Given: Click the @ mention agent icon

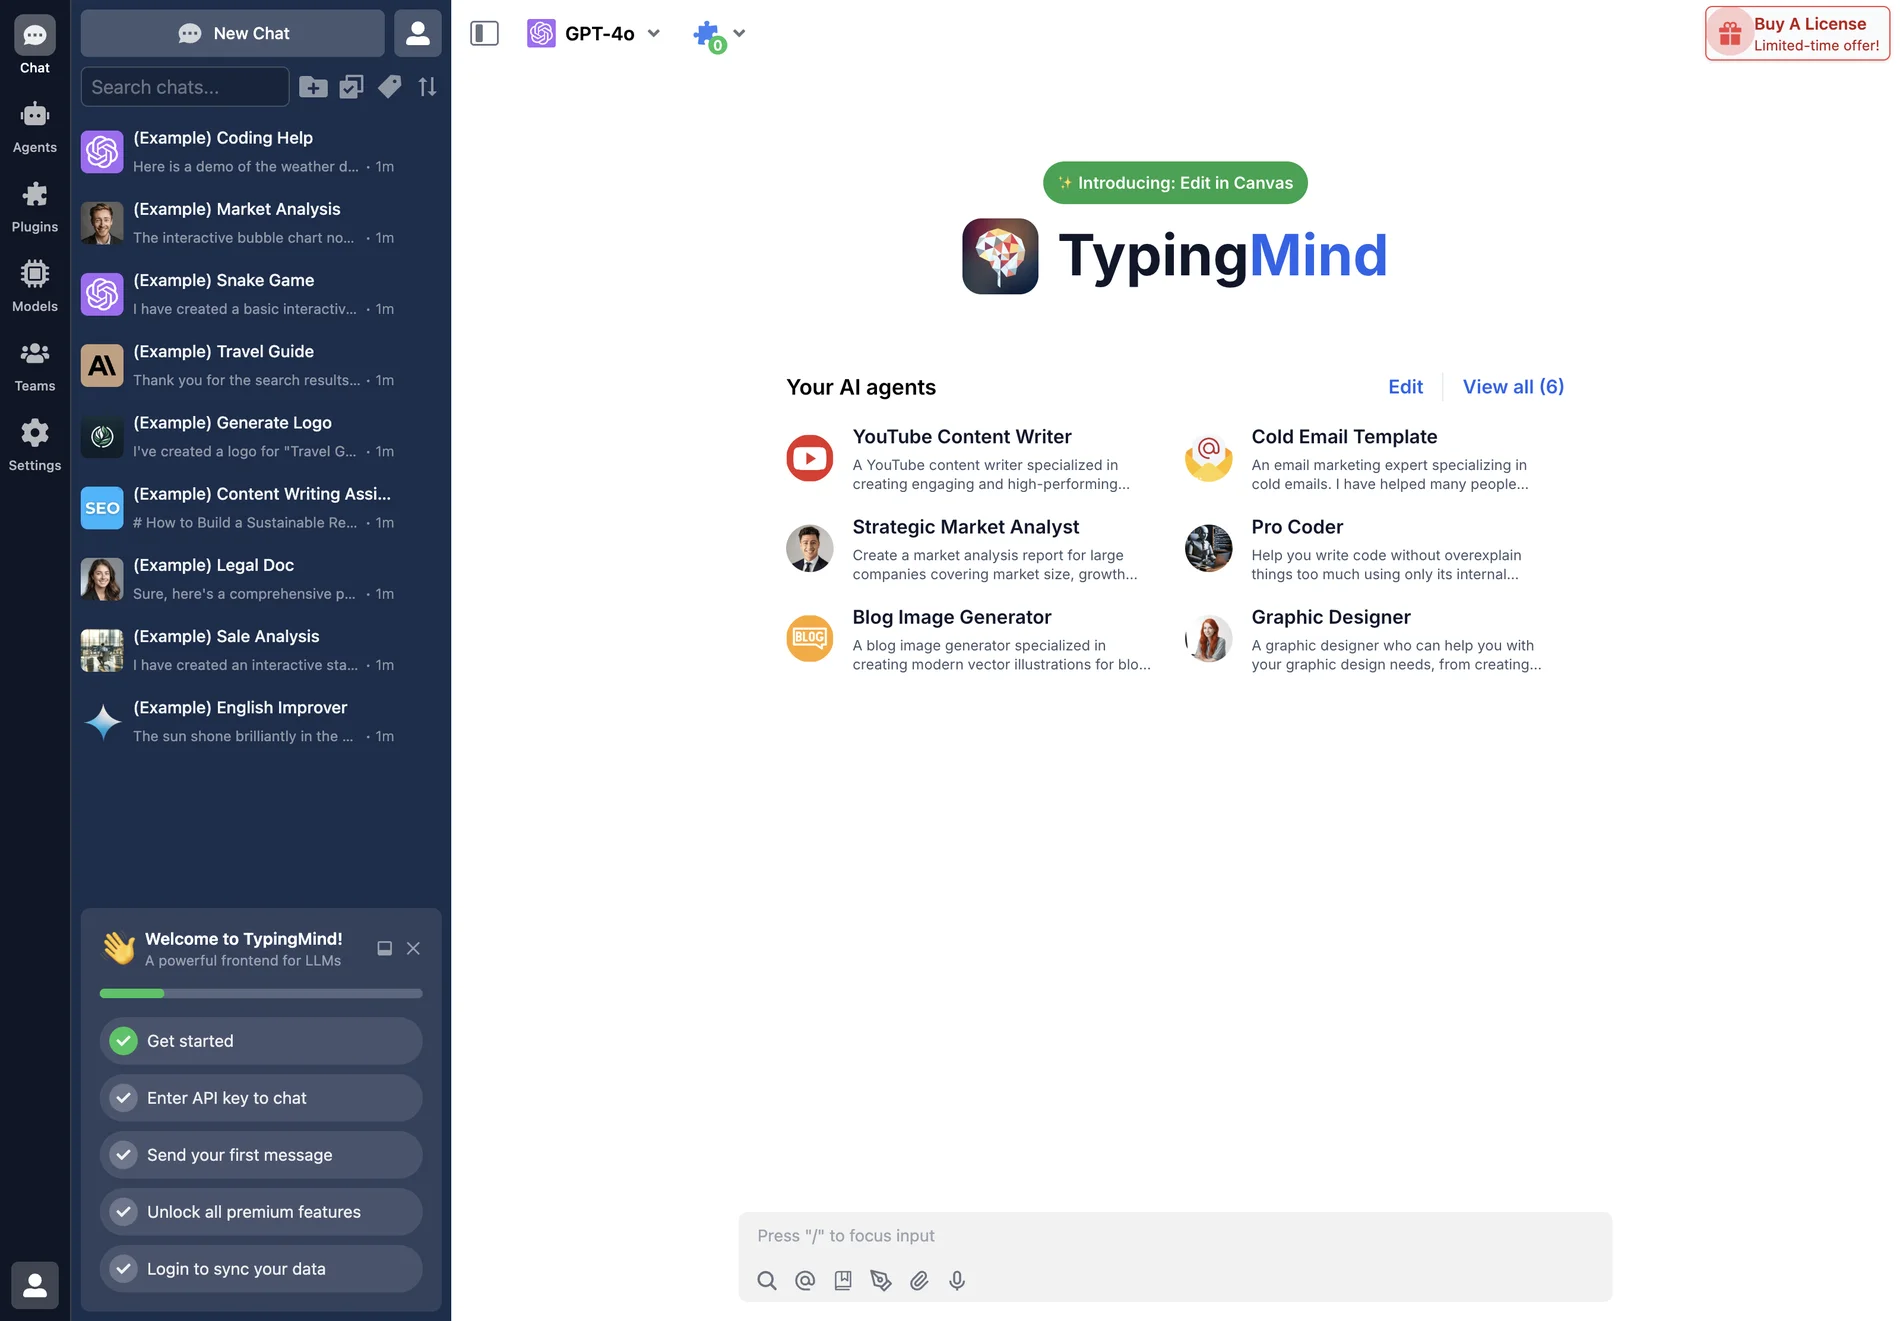Looking at the screenshot, I should [805, 1281].
